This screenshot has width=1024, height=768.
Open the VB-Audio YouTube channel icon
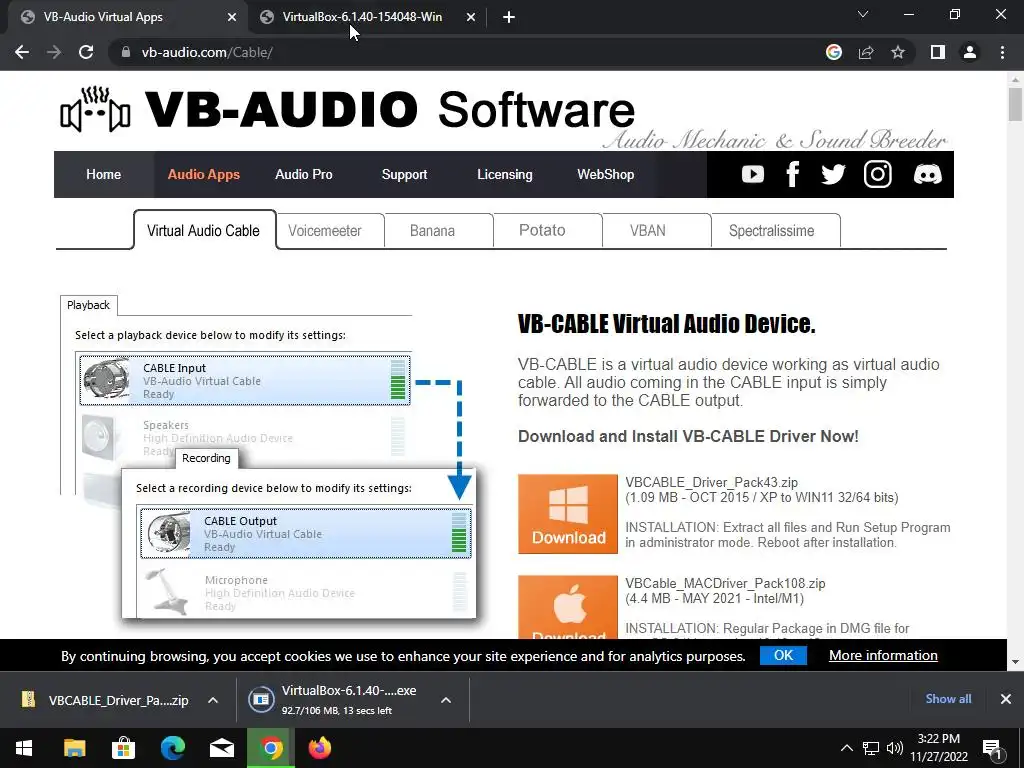click(752, 174)
